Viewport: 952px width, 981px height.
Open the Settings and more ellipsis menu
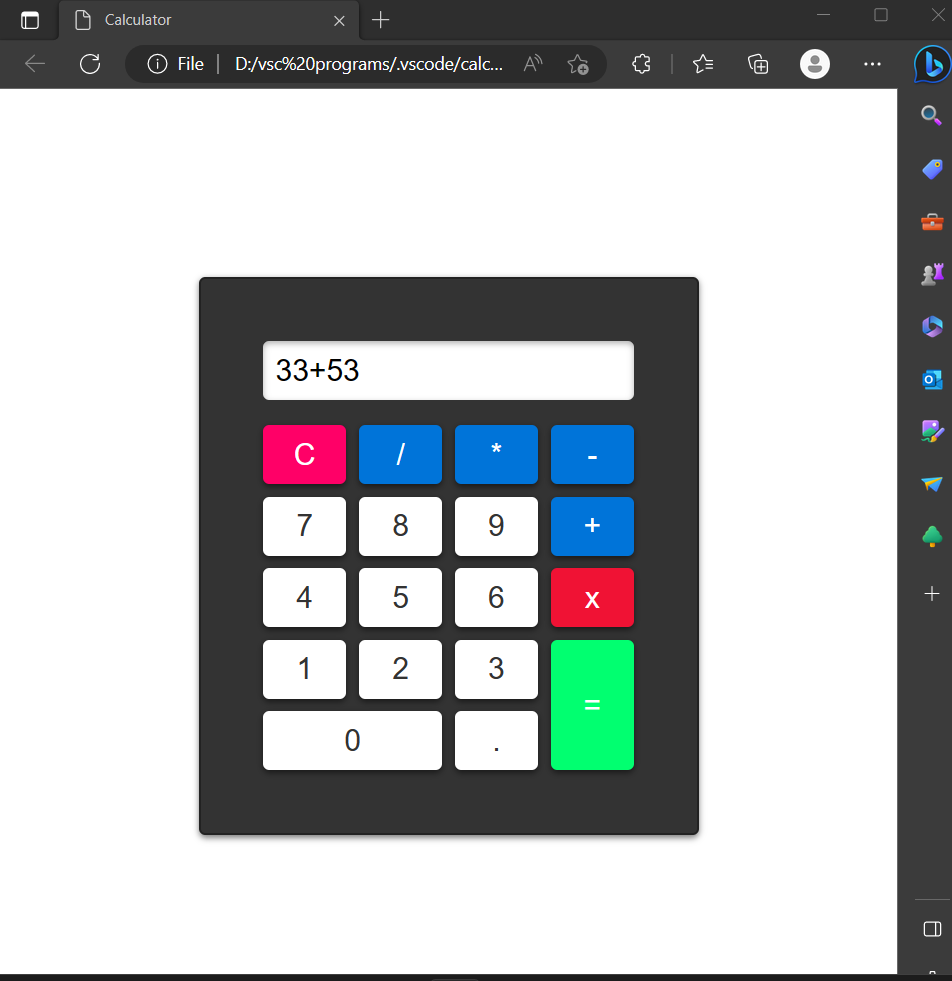872,64
